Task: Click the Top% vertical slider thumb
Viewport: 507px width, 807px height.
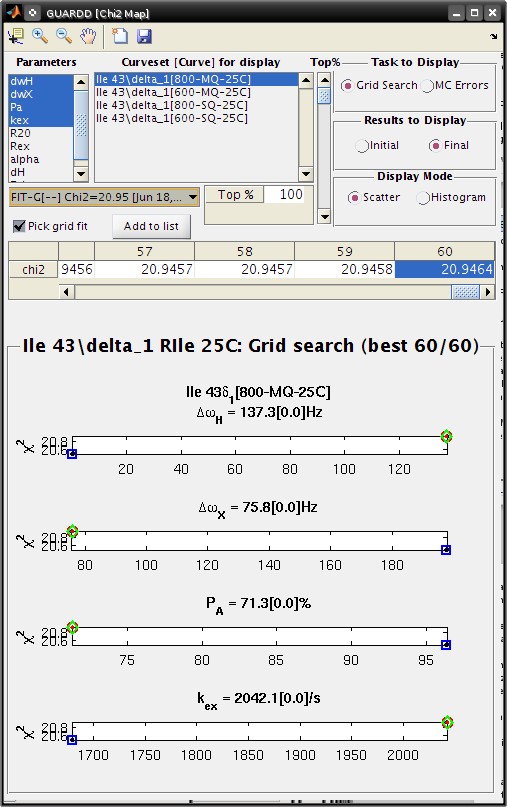Action: [324, 96]
